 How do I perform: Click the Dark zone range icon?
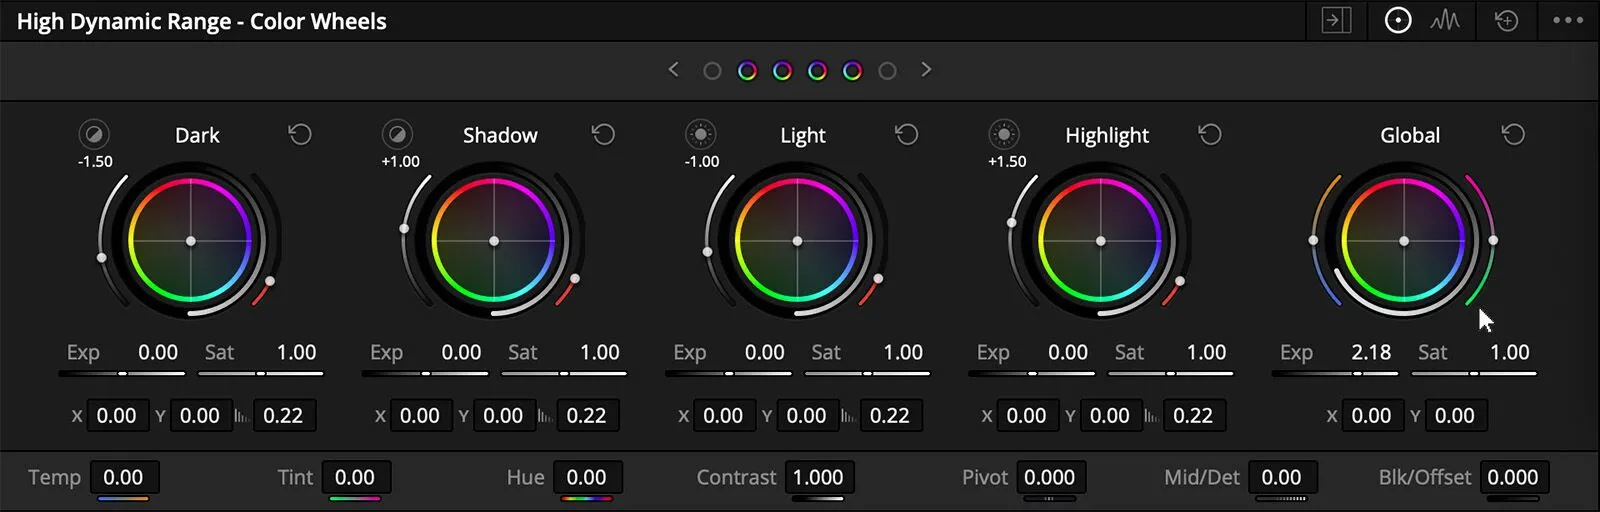94,134
